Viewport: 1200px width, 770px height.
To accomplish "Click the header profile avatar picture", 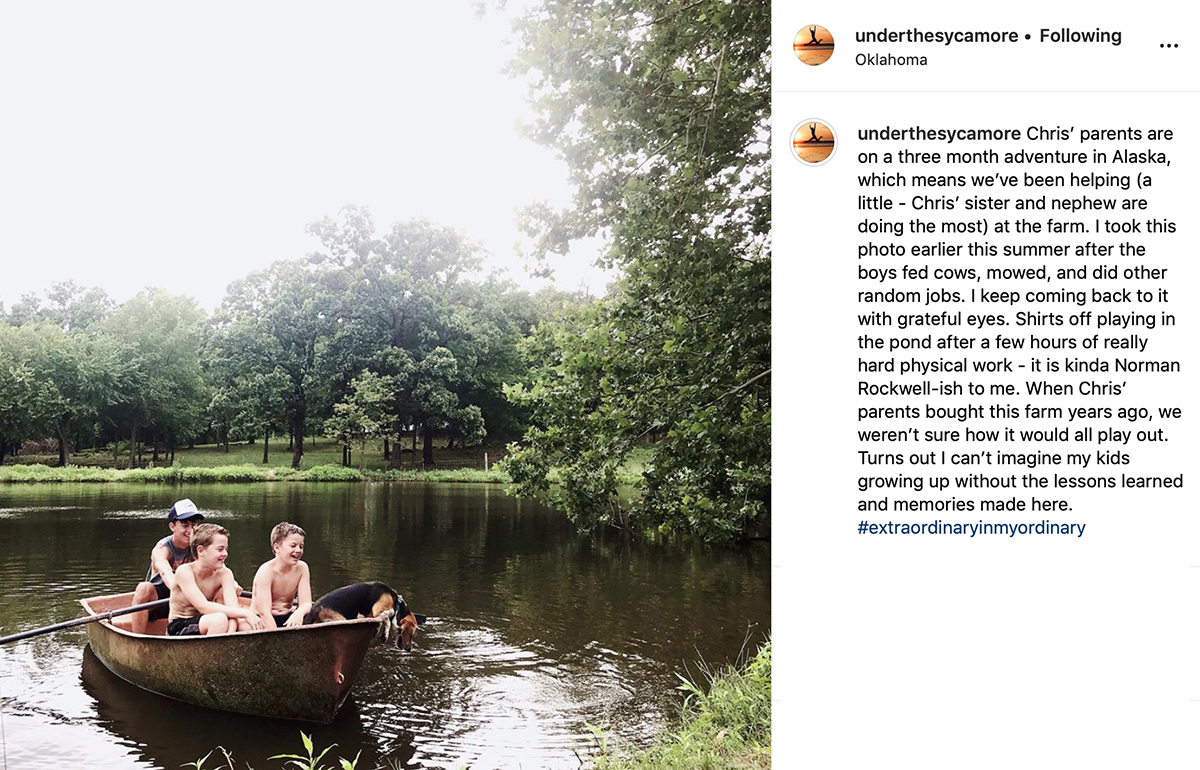I will (x=813, y=46).
